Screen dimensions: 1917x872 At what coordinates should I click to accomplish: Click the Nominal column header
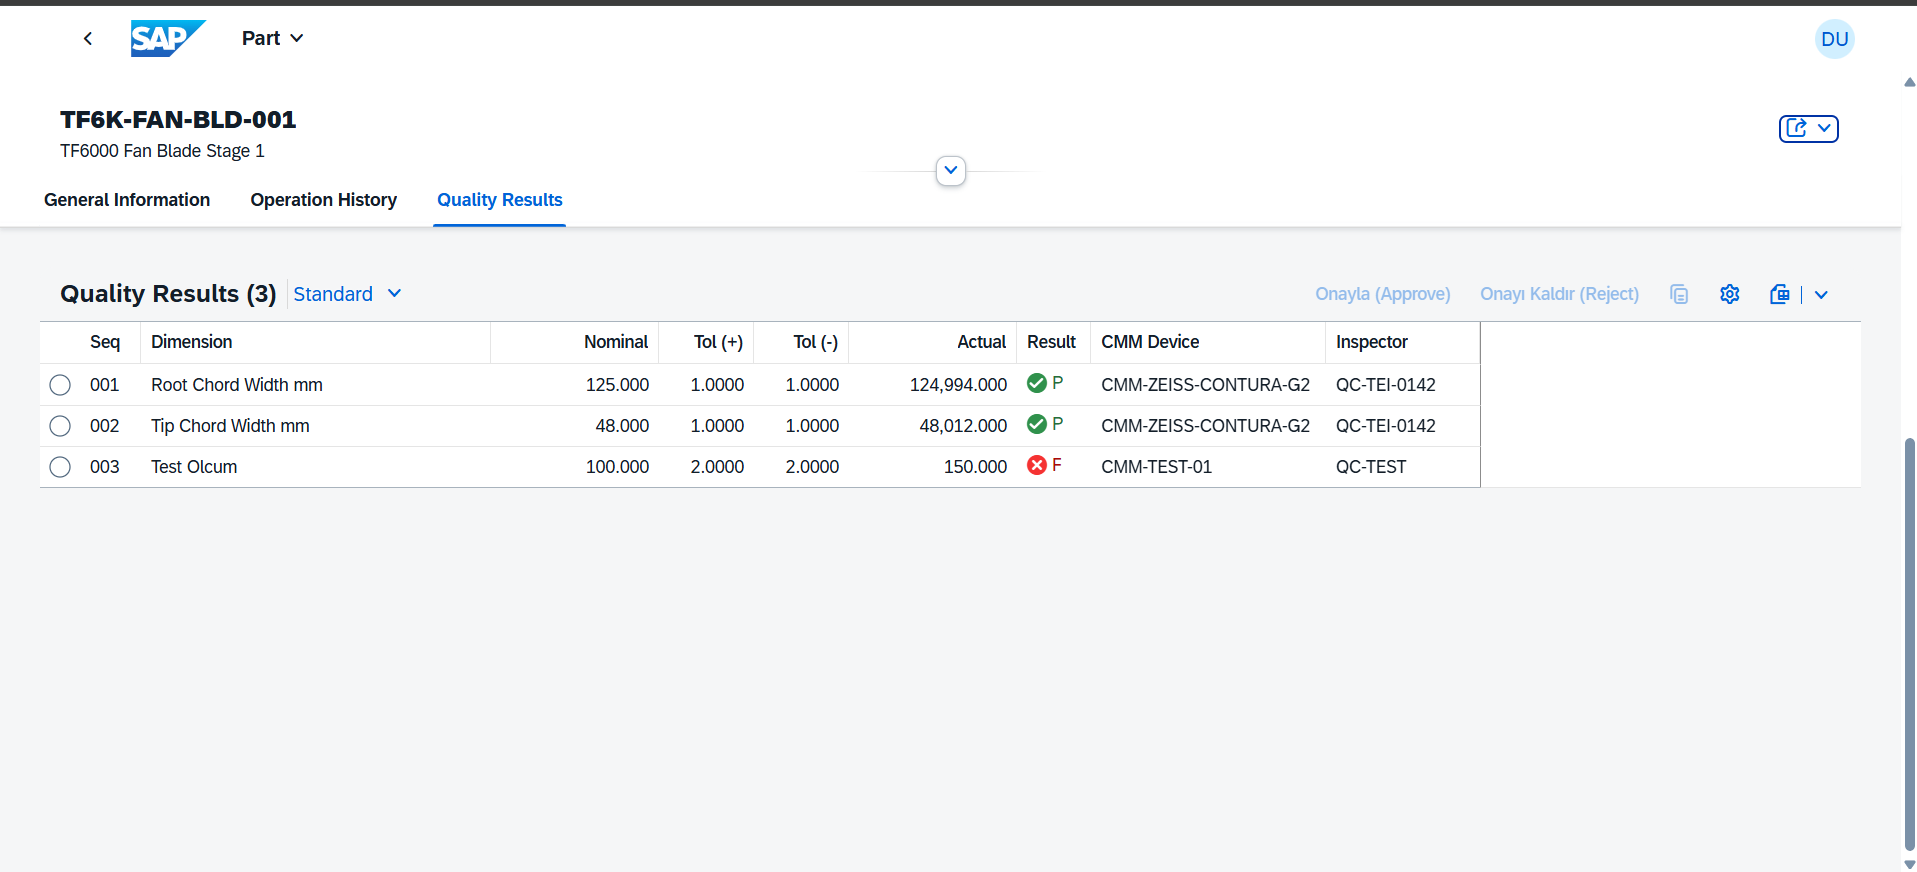pyautogui.click(x=575, y=342)
